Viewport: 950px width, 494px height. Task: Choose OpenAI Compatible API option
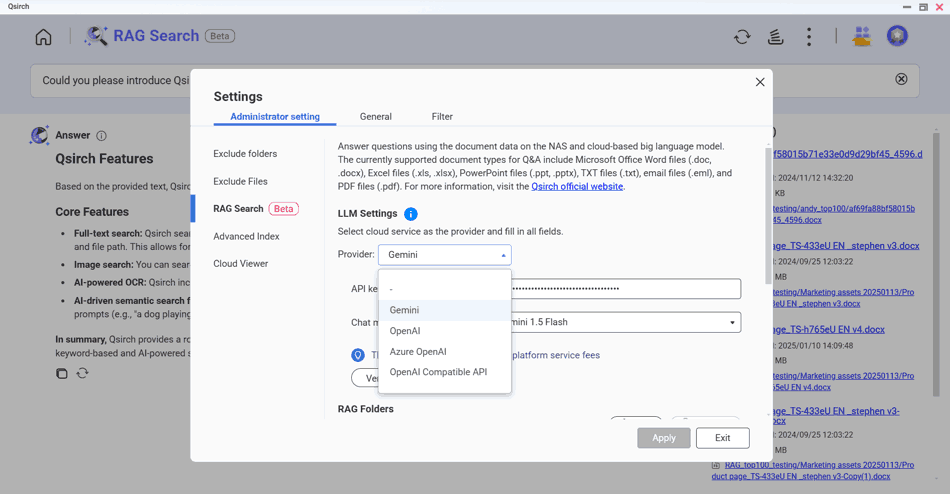click(445, 372)
